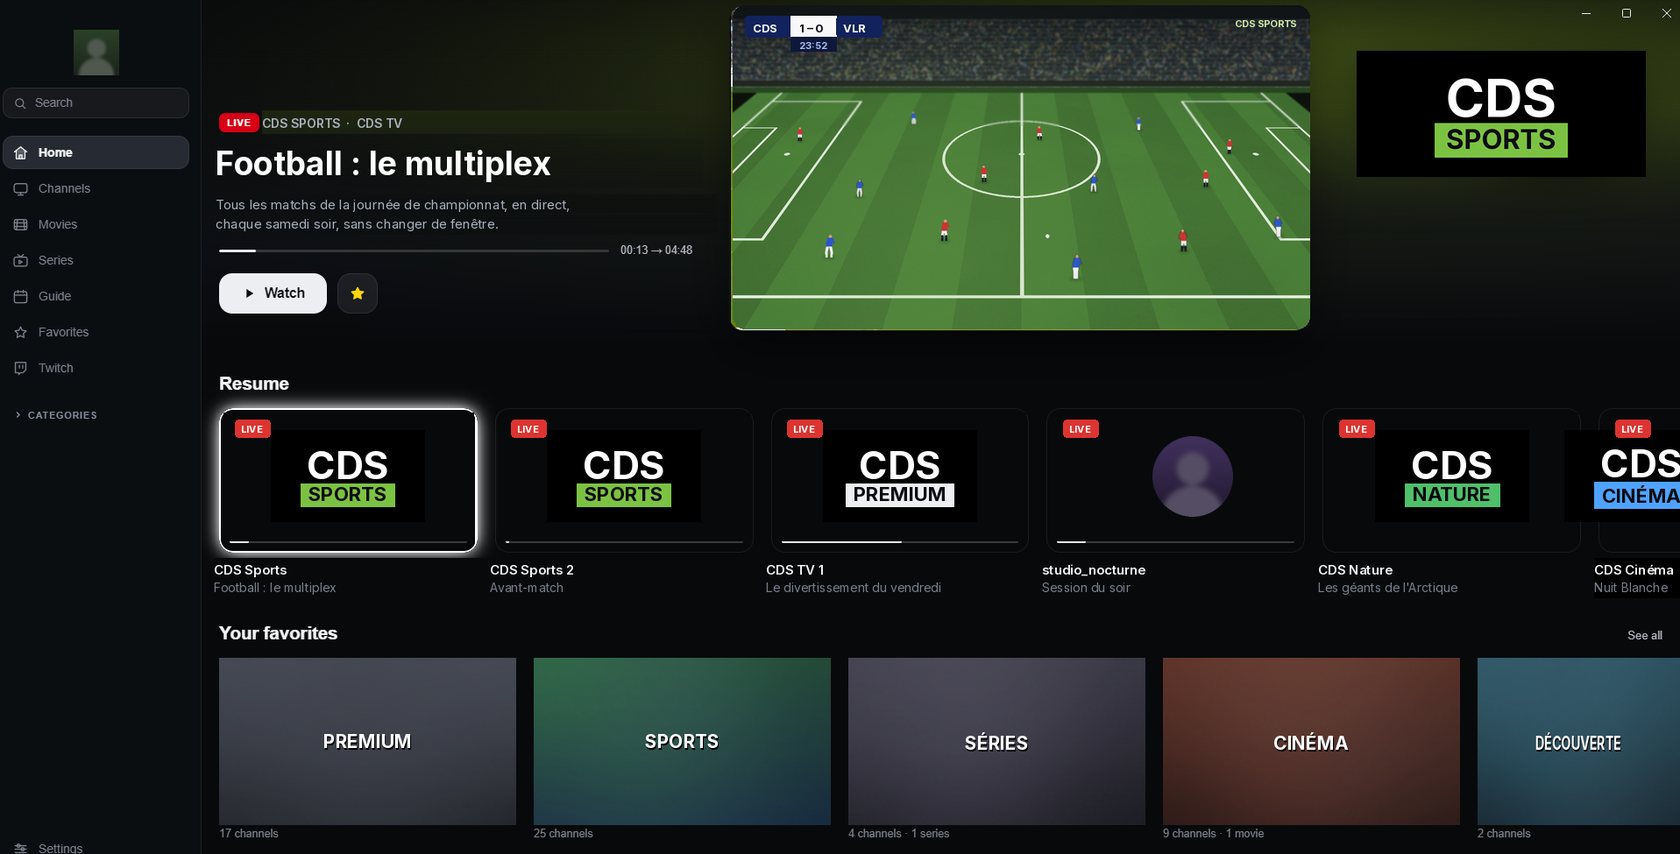Open the DÉCOUVERTE favorites tile
This screenshot has width=1680, height=854.
click(x=1578, y=741)
